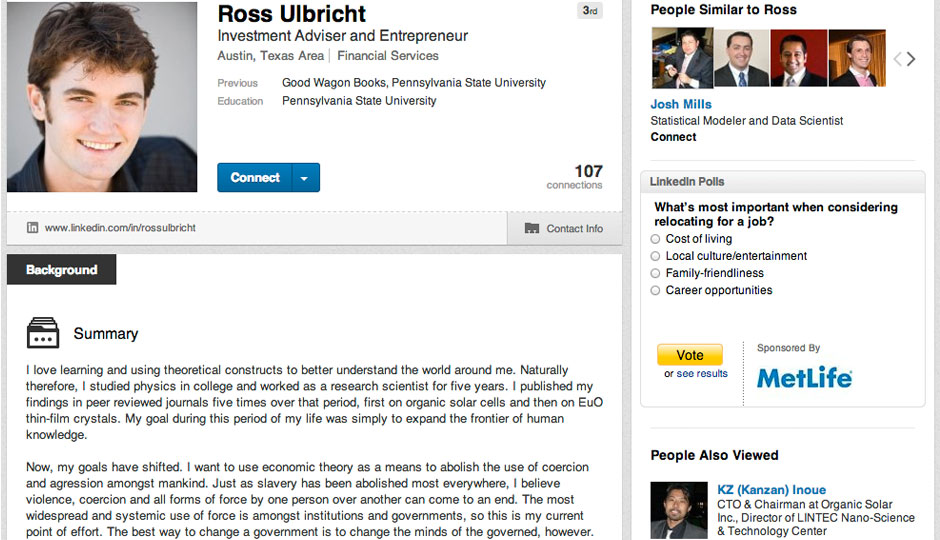Select the Local culture/entertainment radio button
The width and height of the screenshot is (940, 540).
656,256
